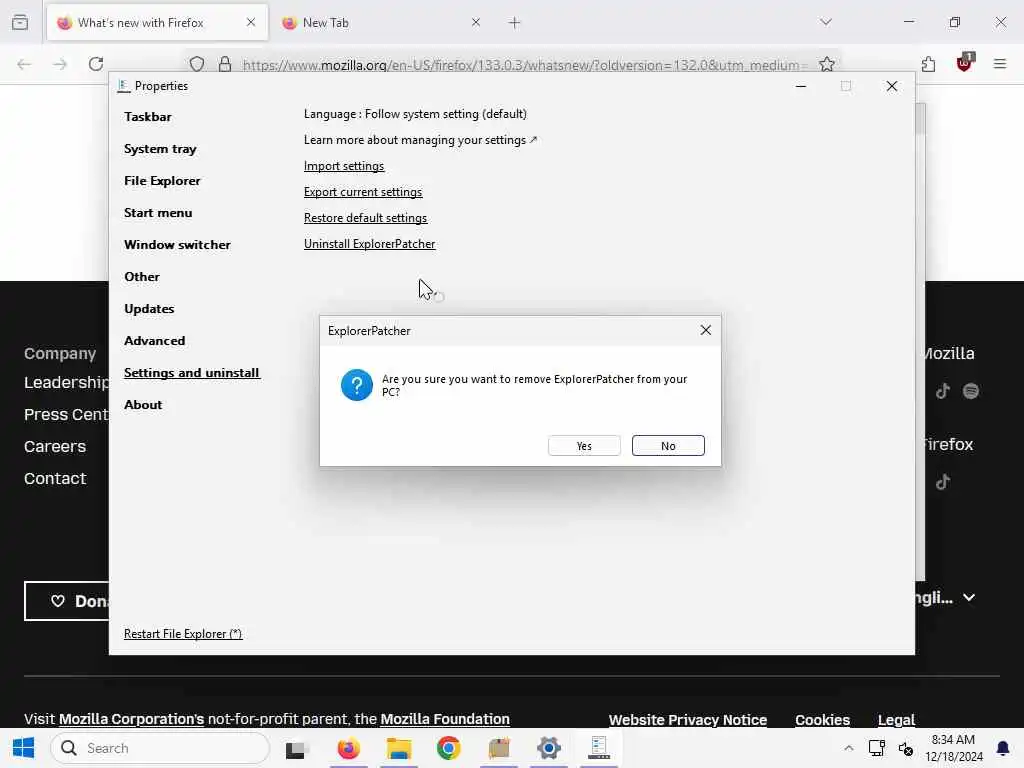This screenshot has height=768, width=1024.
Task: Open Legal link in footer
Action: click(x=896, y=720)
